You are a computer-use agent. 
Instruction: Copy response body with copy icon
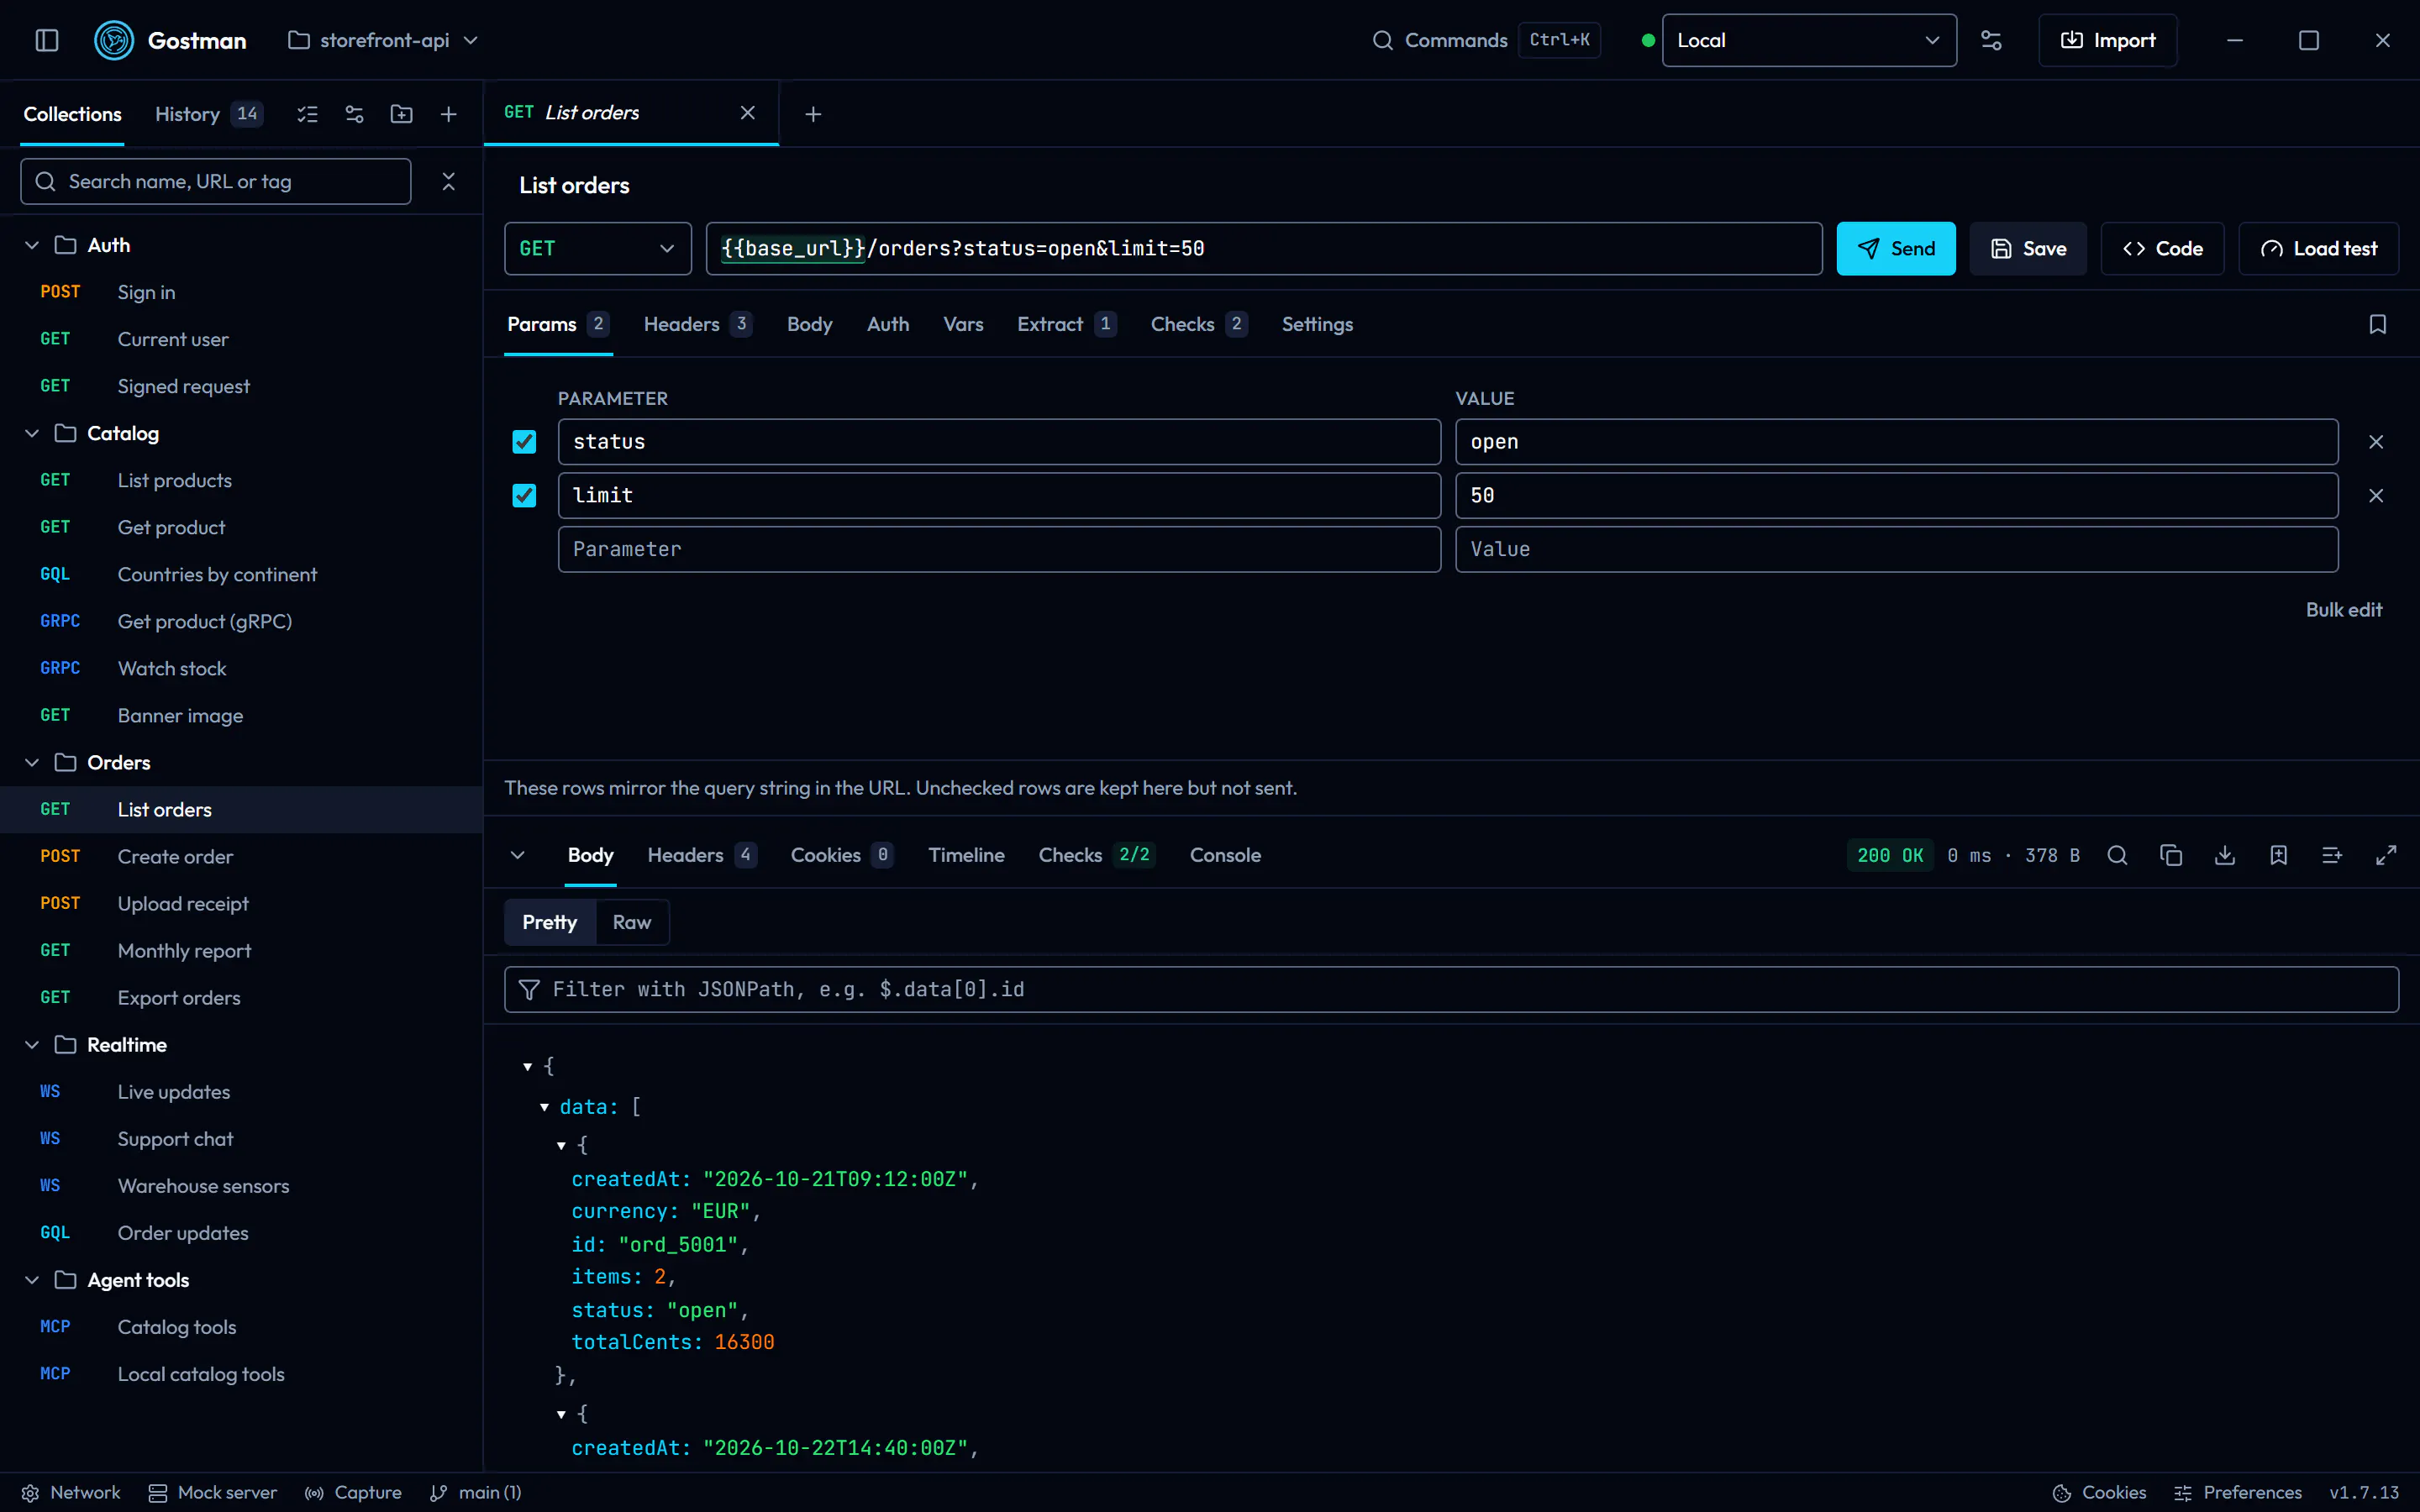[x=2171, y=855]
